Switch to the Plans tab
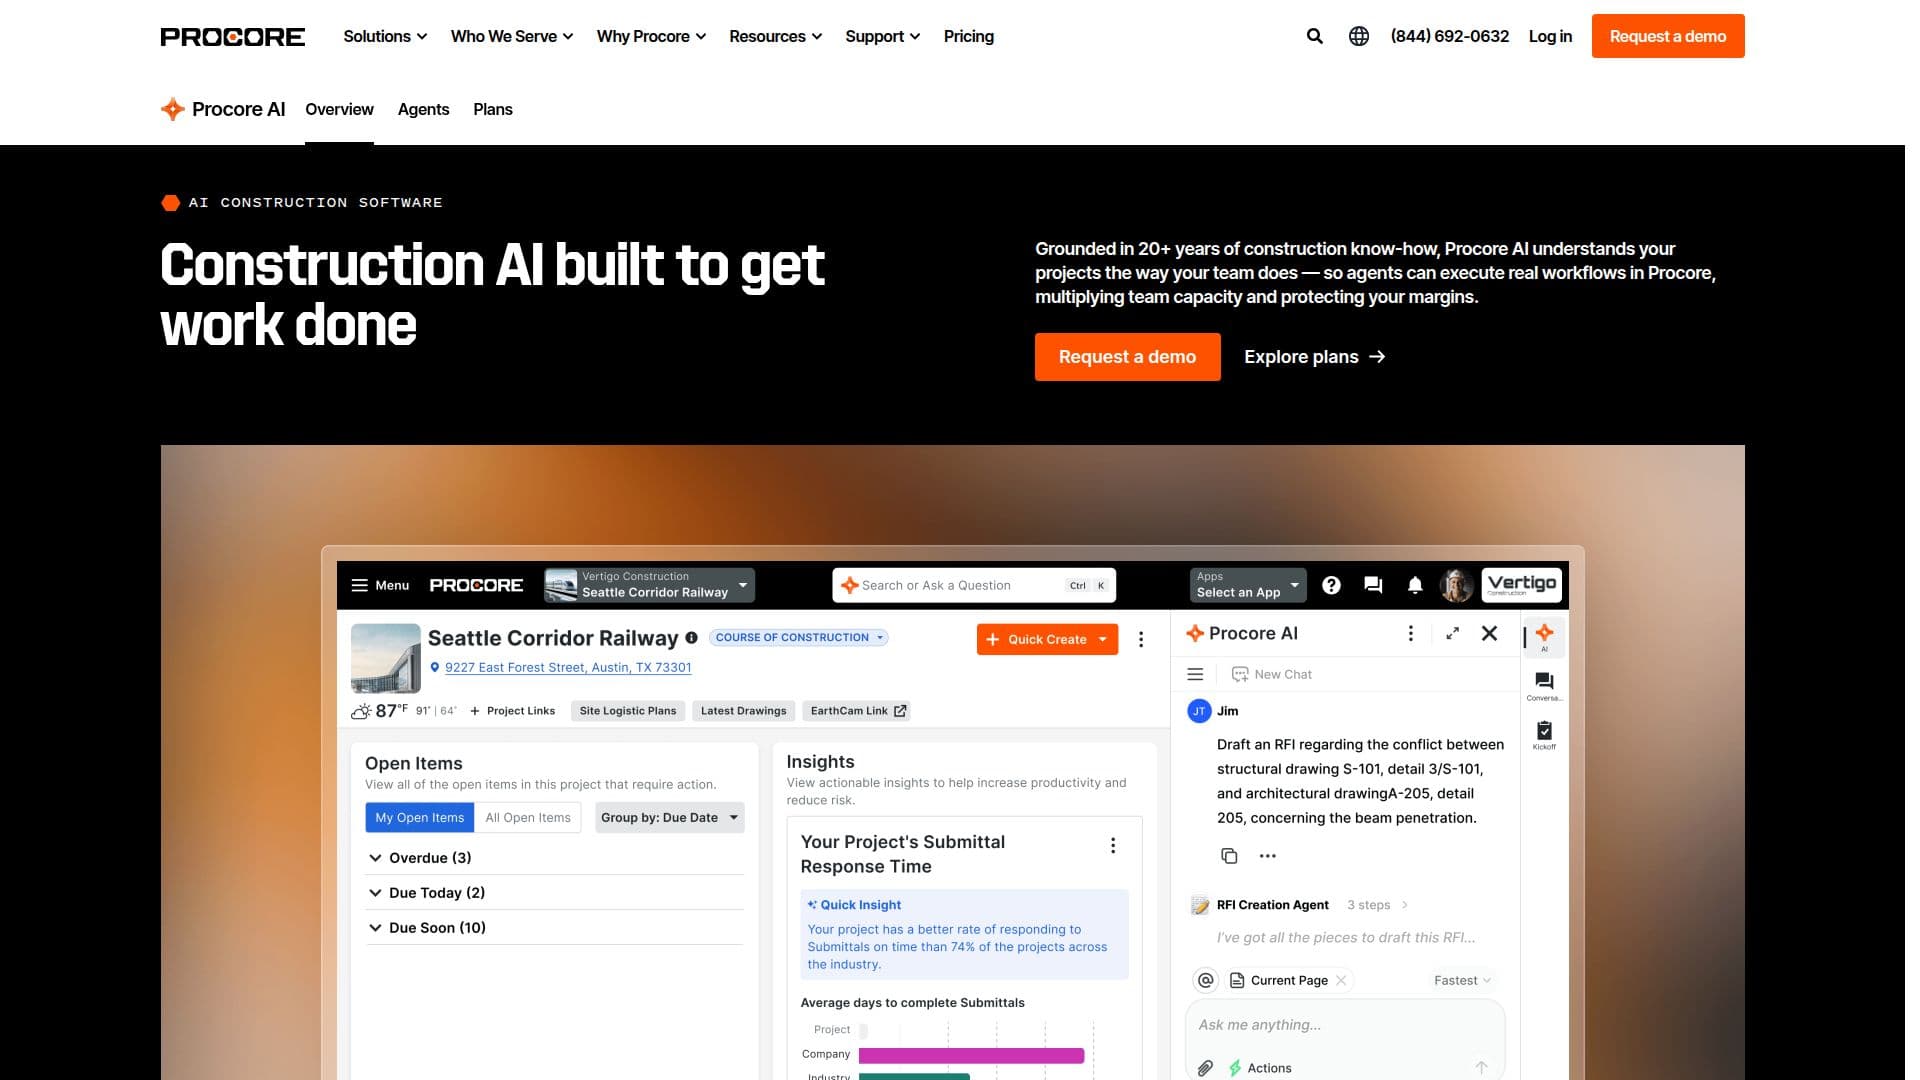1920x1080 pixels. (x=493, y=109)
